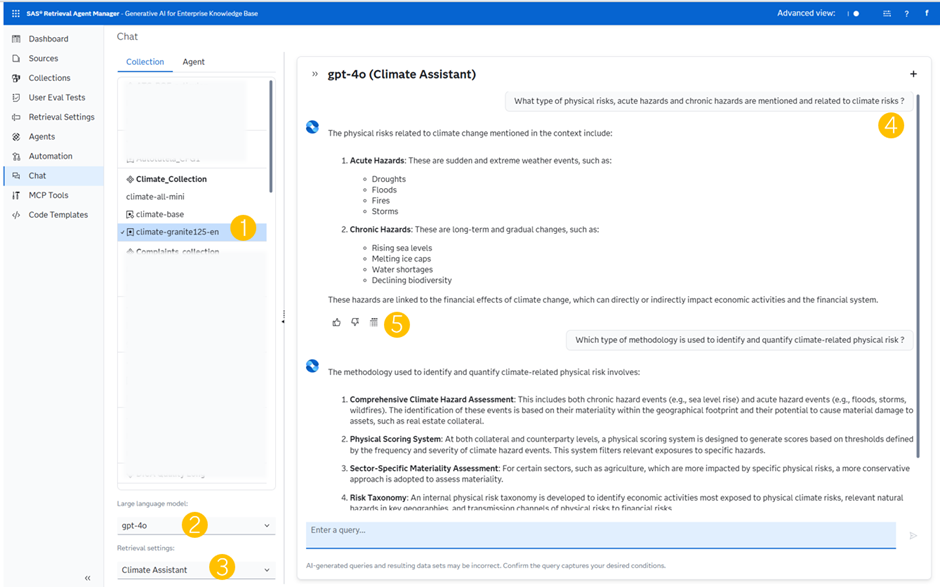Viewport: 940px width, 587px height.
Task: Toggle the Advanced view switch
Action: click(x=853, y=13)
